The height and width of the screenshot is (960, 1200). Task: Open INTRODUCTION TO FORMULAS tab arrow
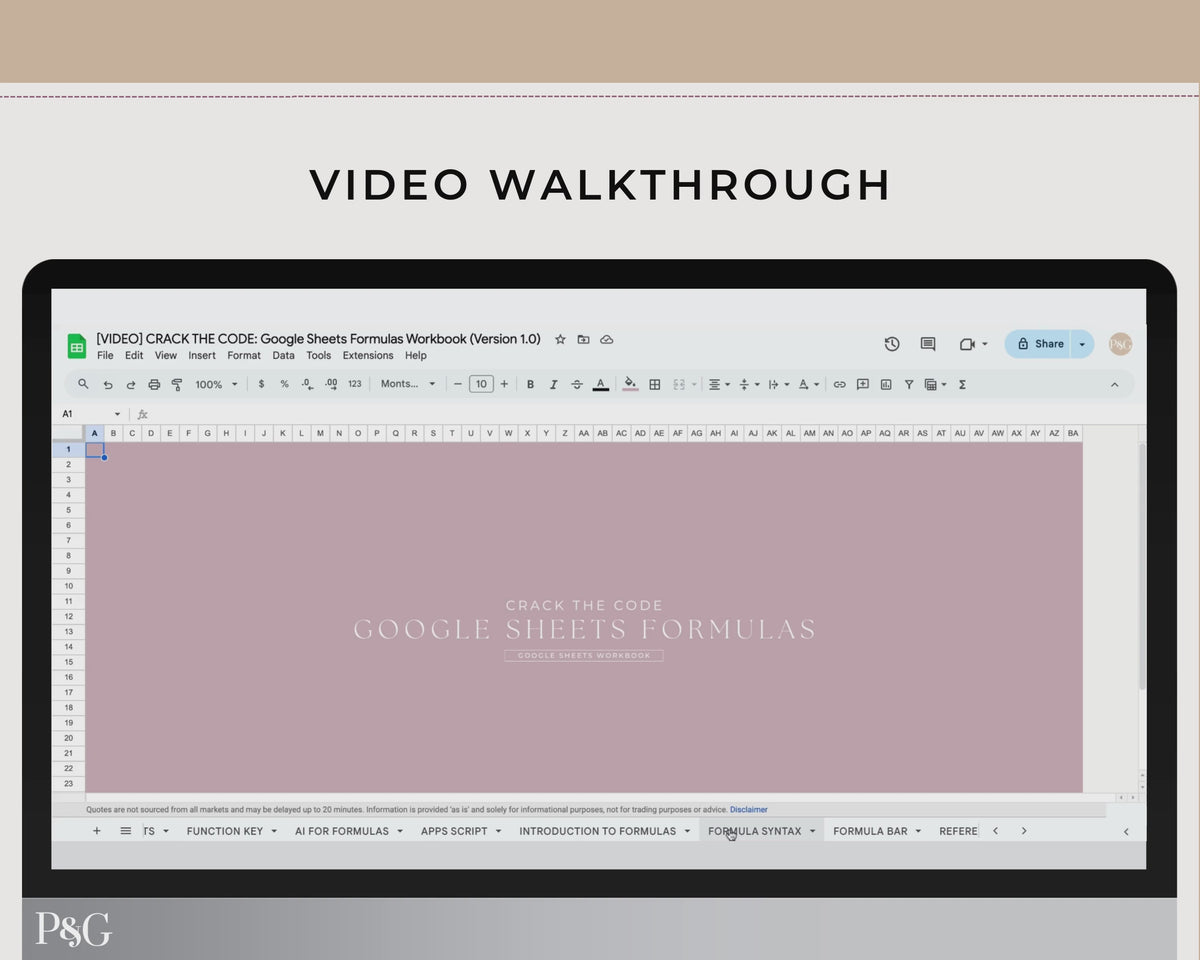687,831
